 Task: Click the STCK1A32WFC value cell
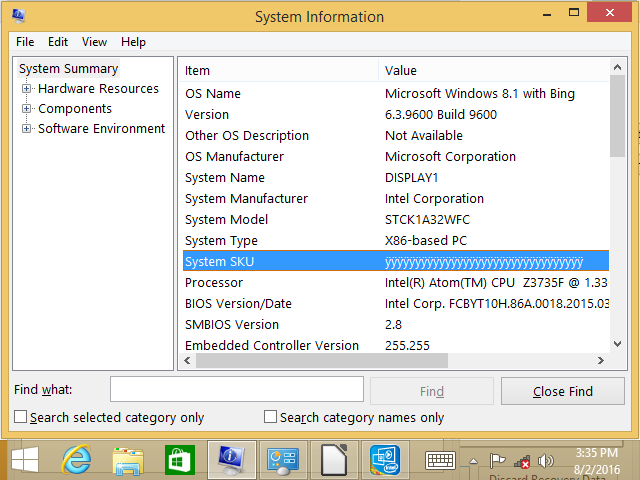point(427,220)
